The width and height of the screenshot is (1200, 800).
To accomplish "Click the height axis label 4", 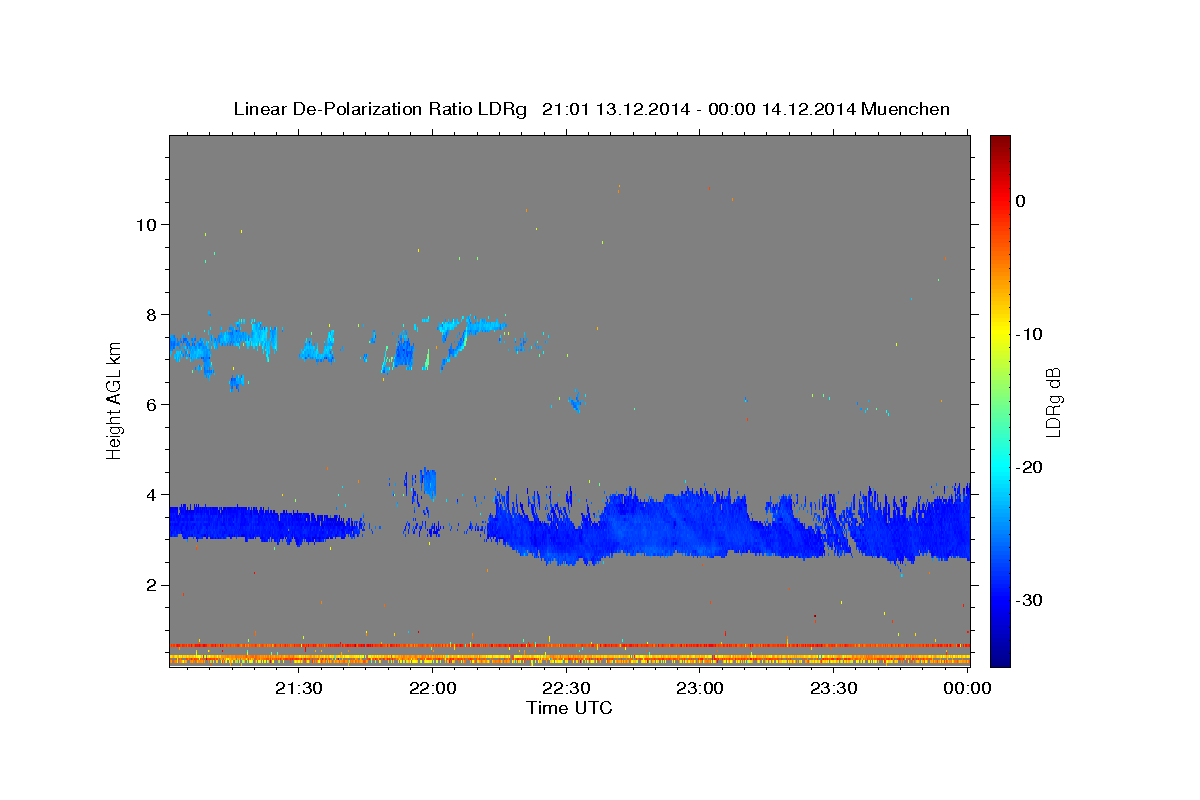I will [150, 495].
